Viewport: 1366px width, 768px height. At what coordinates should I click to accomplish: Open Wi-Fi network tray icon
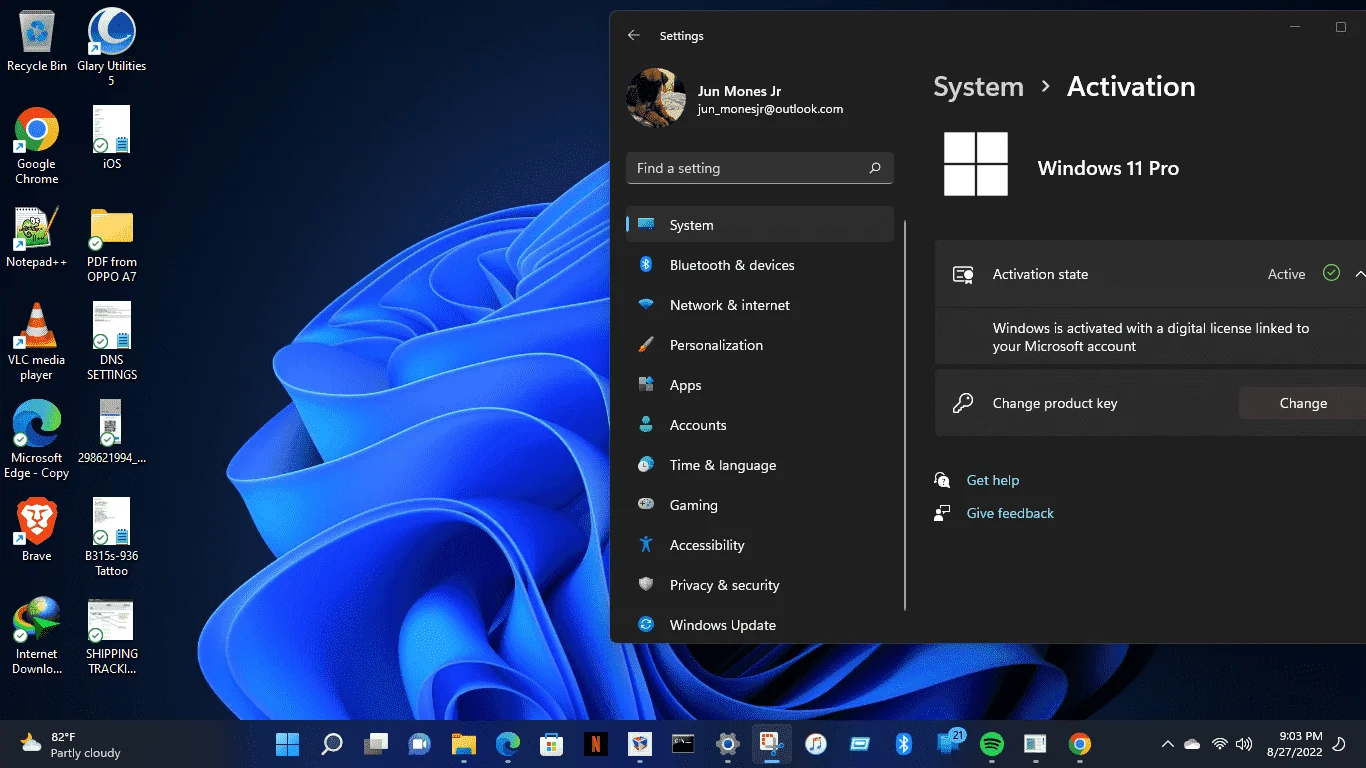click(1219, 744)
